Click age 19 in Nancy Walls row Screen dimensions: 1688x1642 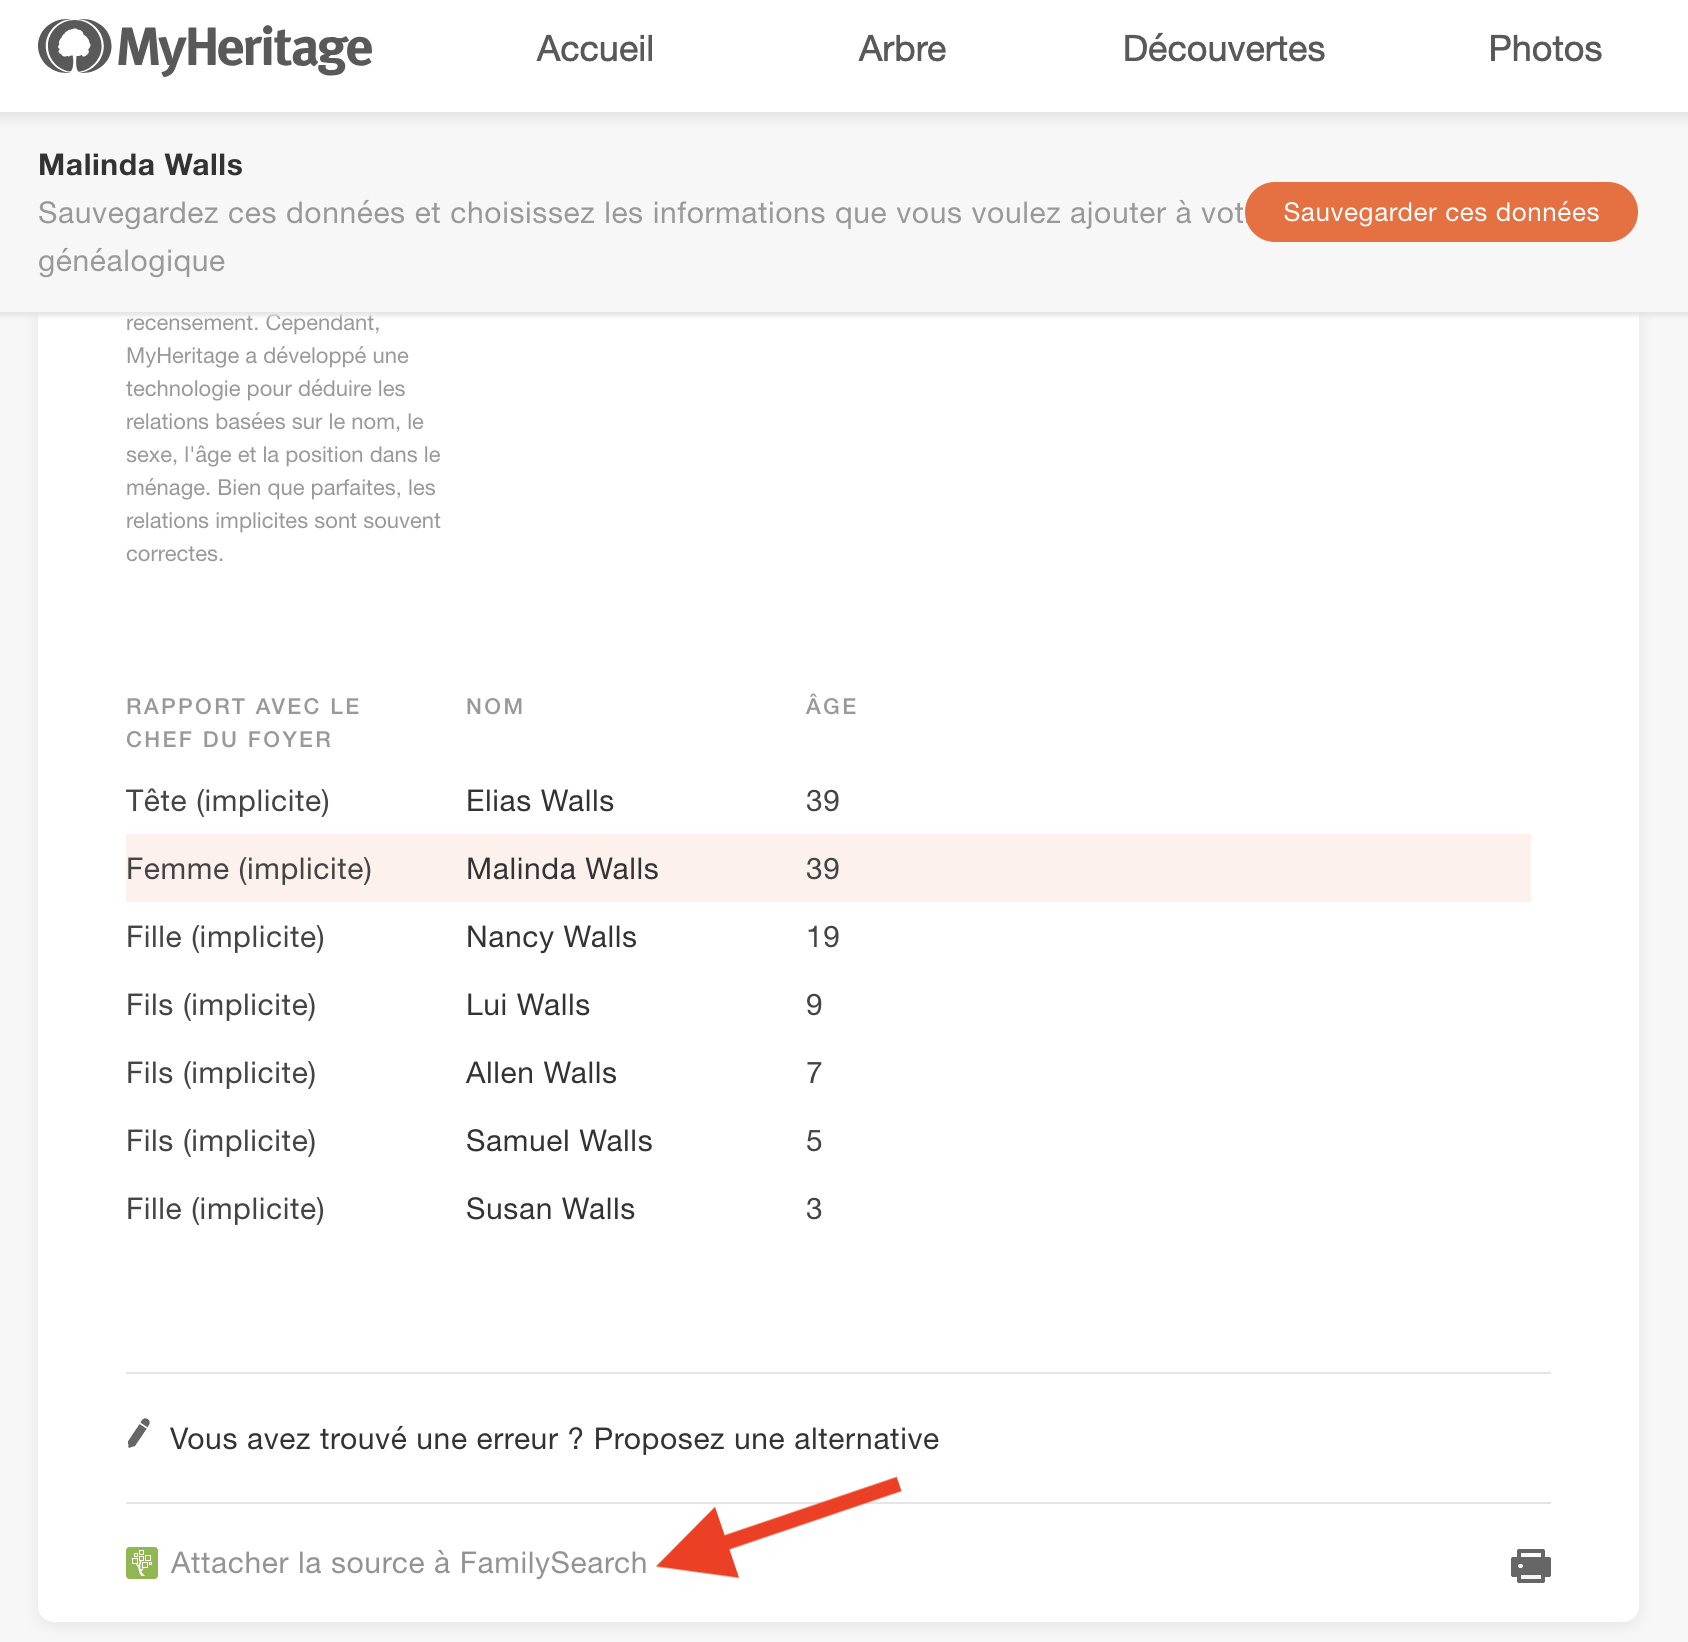pyautogui.click(x=823, y=937)
